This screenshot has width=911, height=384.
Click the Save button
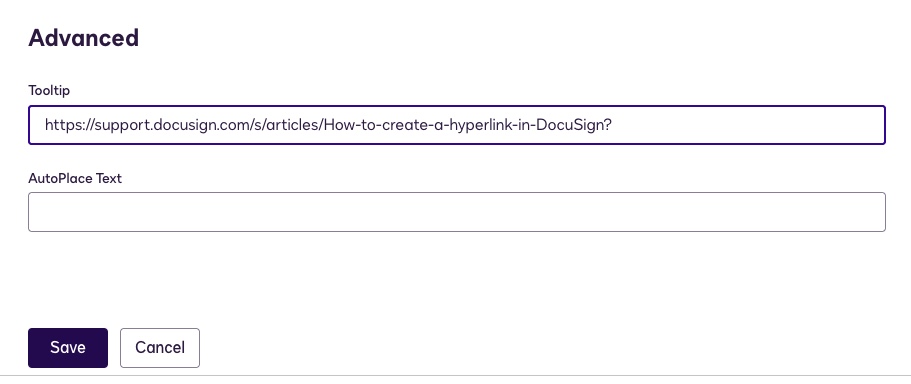point(68,347)
